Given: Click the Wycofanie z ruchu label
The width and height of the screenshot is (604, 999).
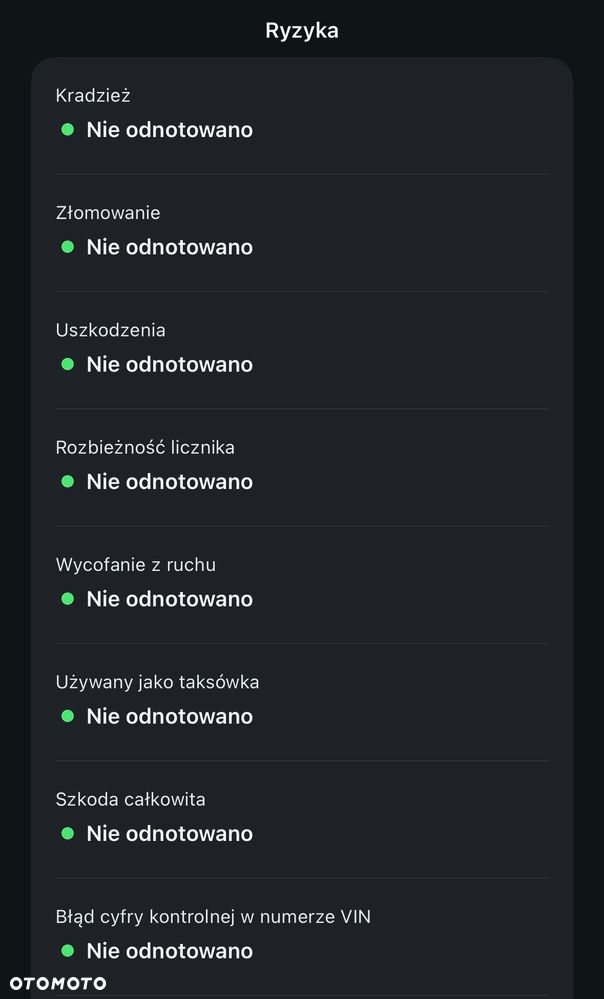Looking at the screenshot, I should pyautogui.click(x=136, y=565).
